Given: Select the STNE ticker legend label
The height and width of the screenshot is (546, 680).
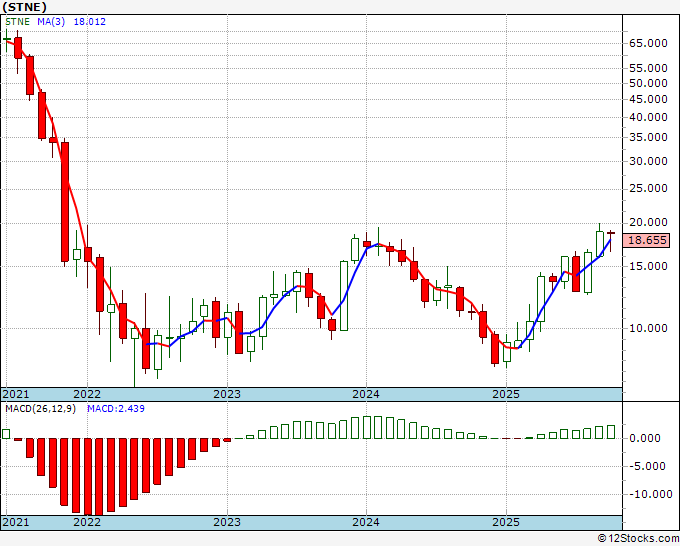Looking at the screenshot, I should coord(17,22).
